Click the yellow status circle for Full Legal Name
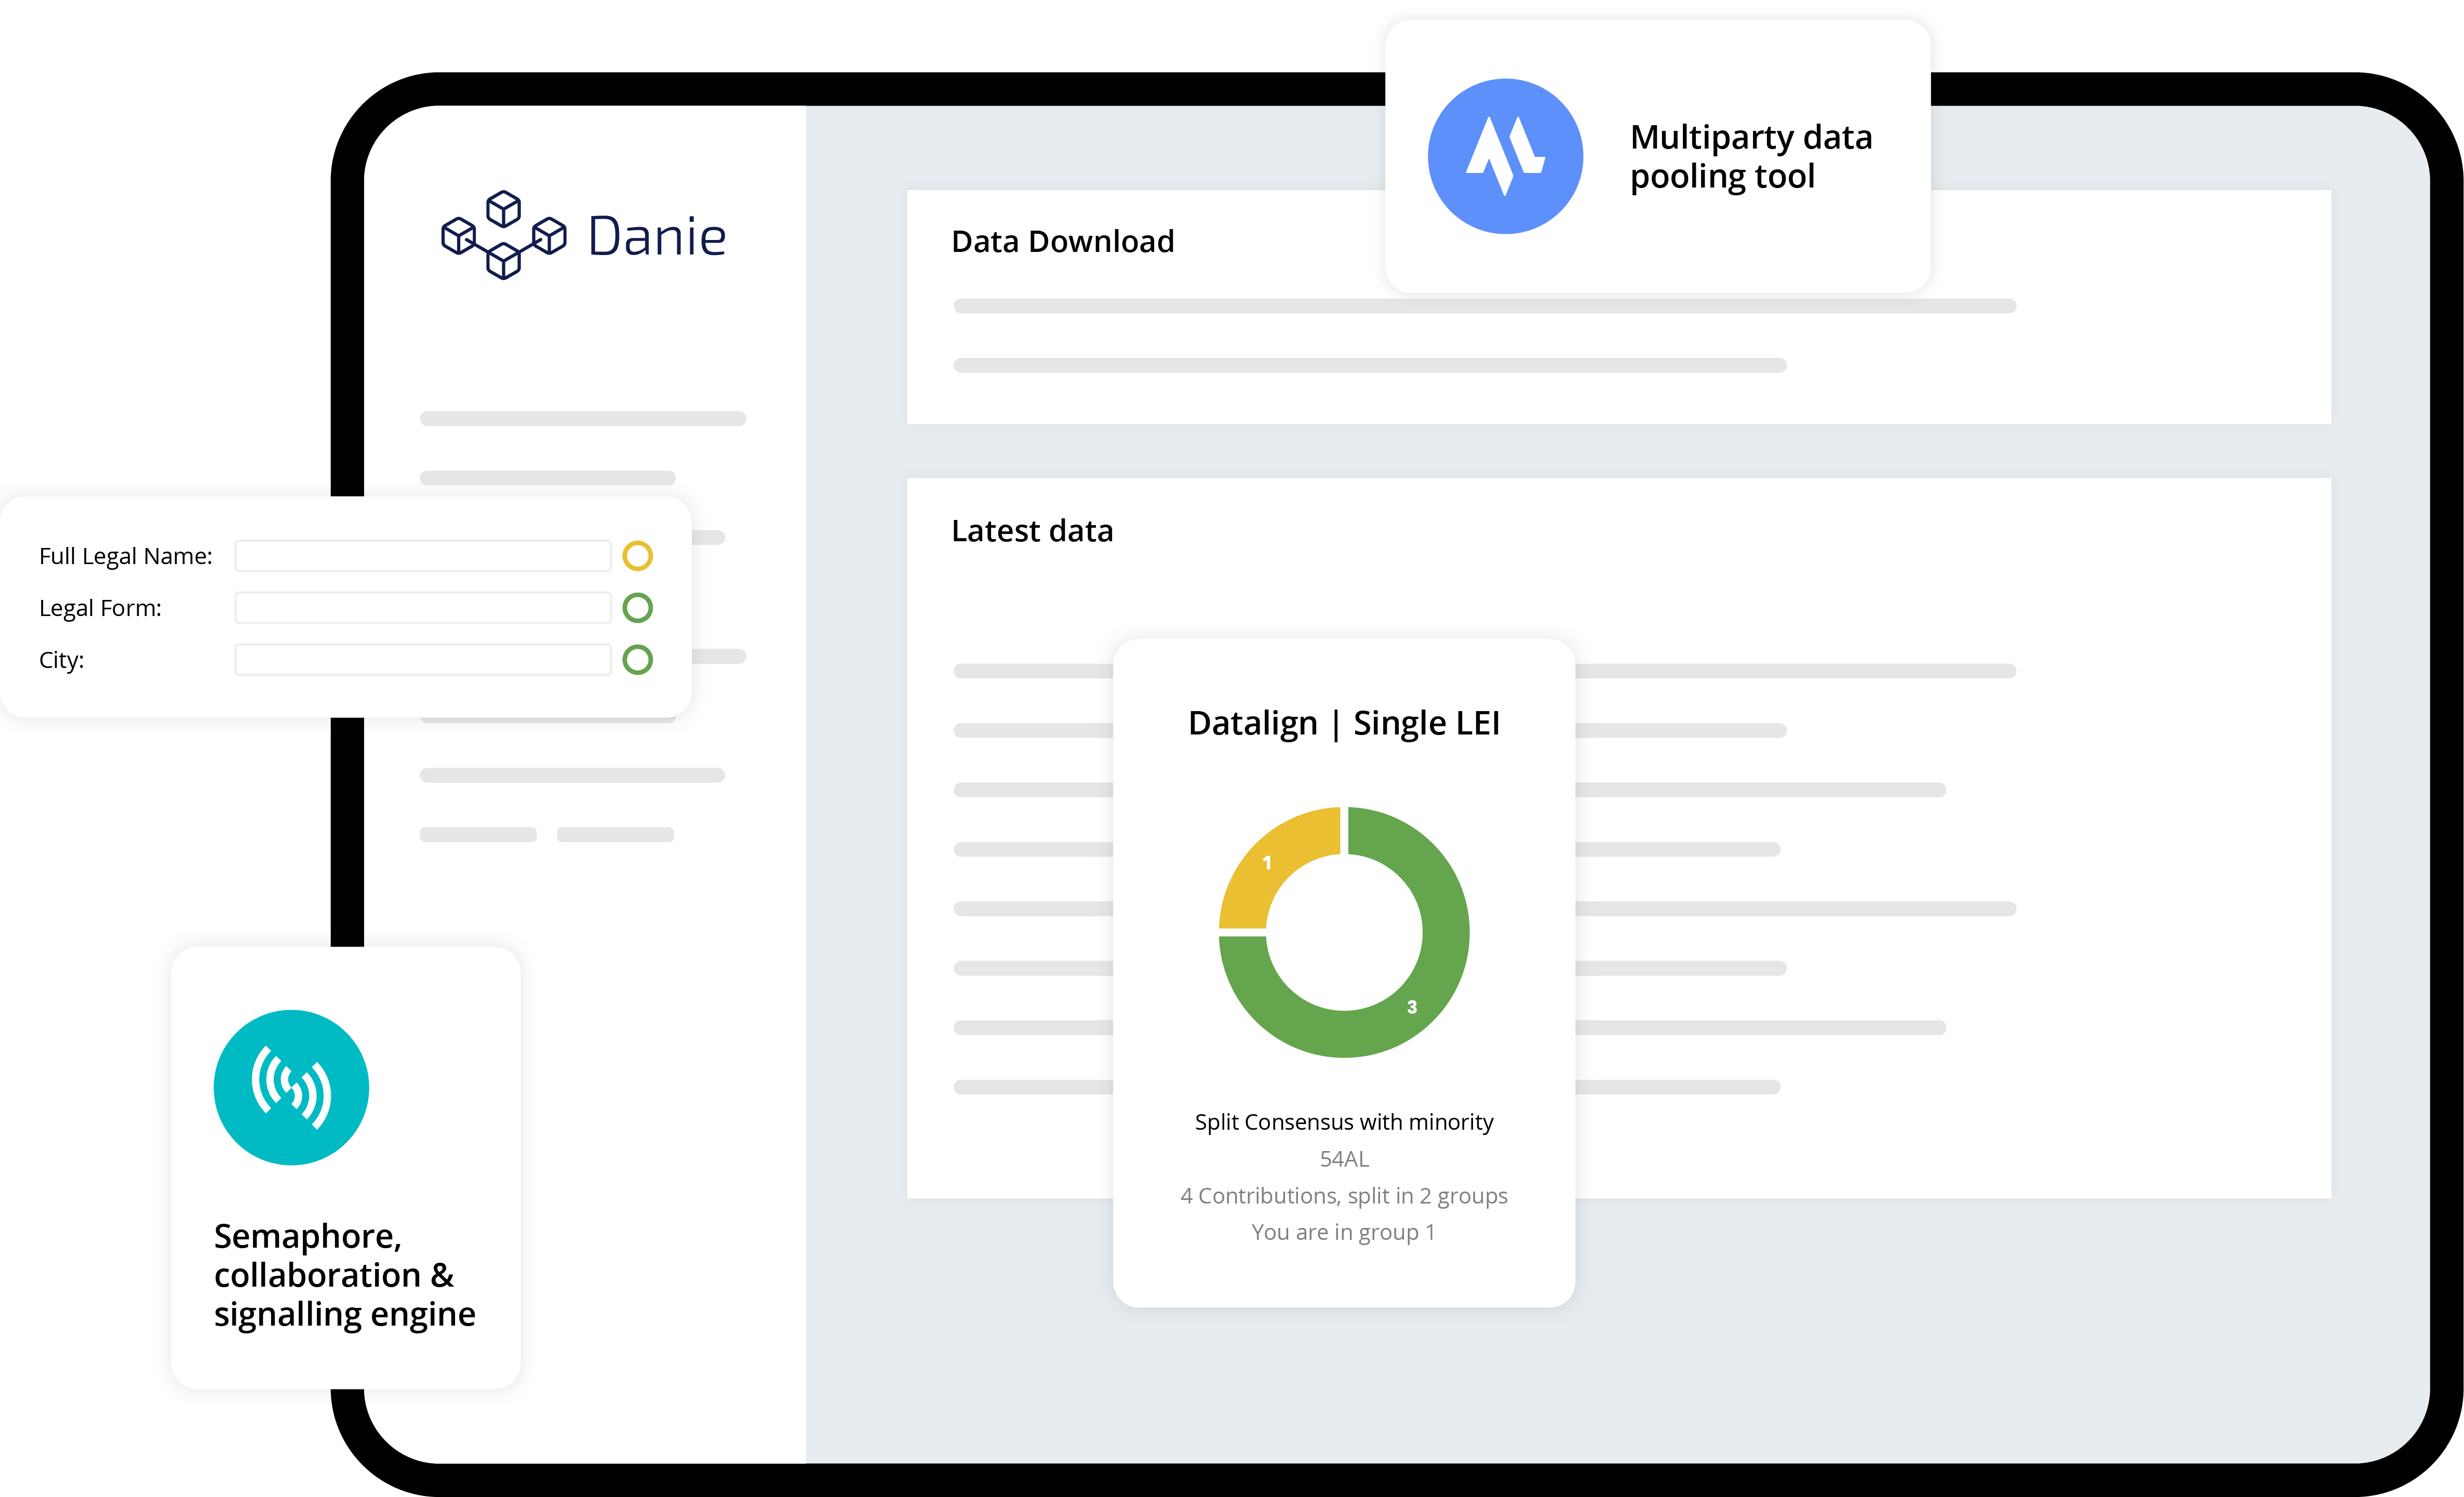This screenshot has width=2464, height=1497. point(637,556)
